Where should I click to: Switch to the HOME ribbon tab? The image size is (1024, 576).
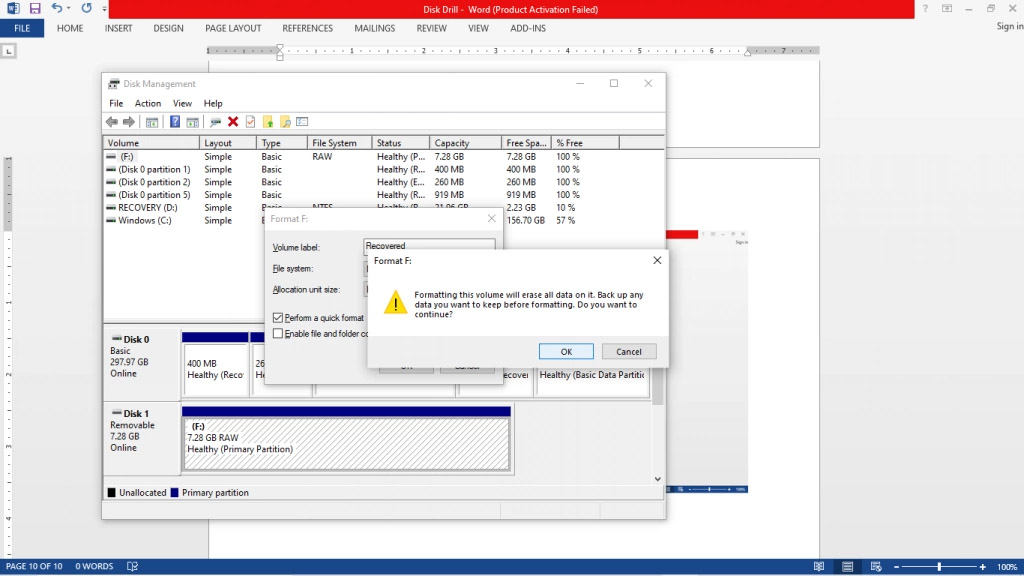[x=70, y=28]
